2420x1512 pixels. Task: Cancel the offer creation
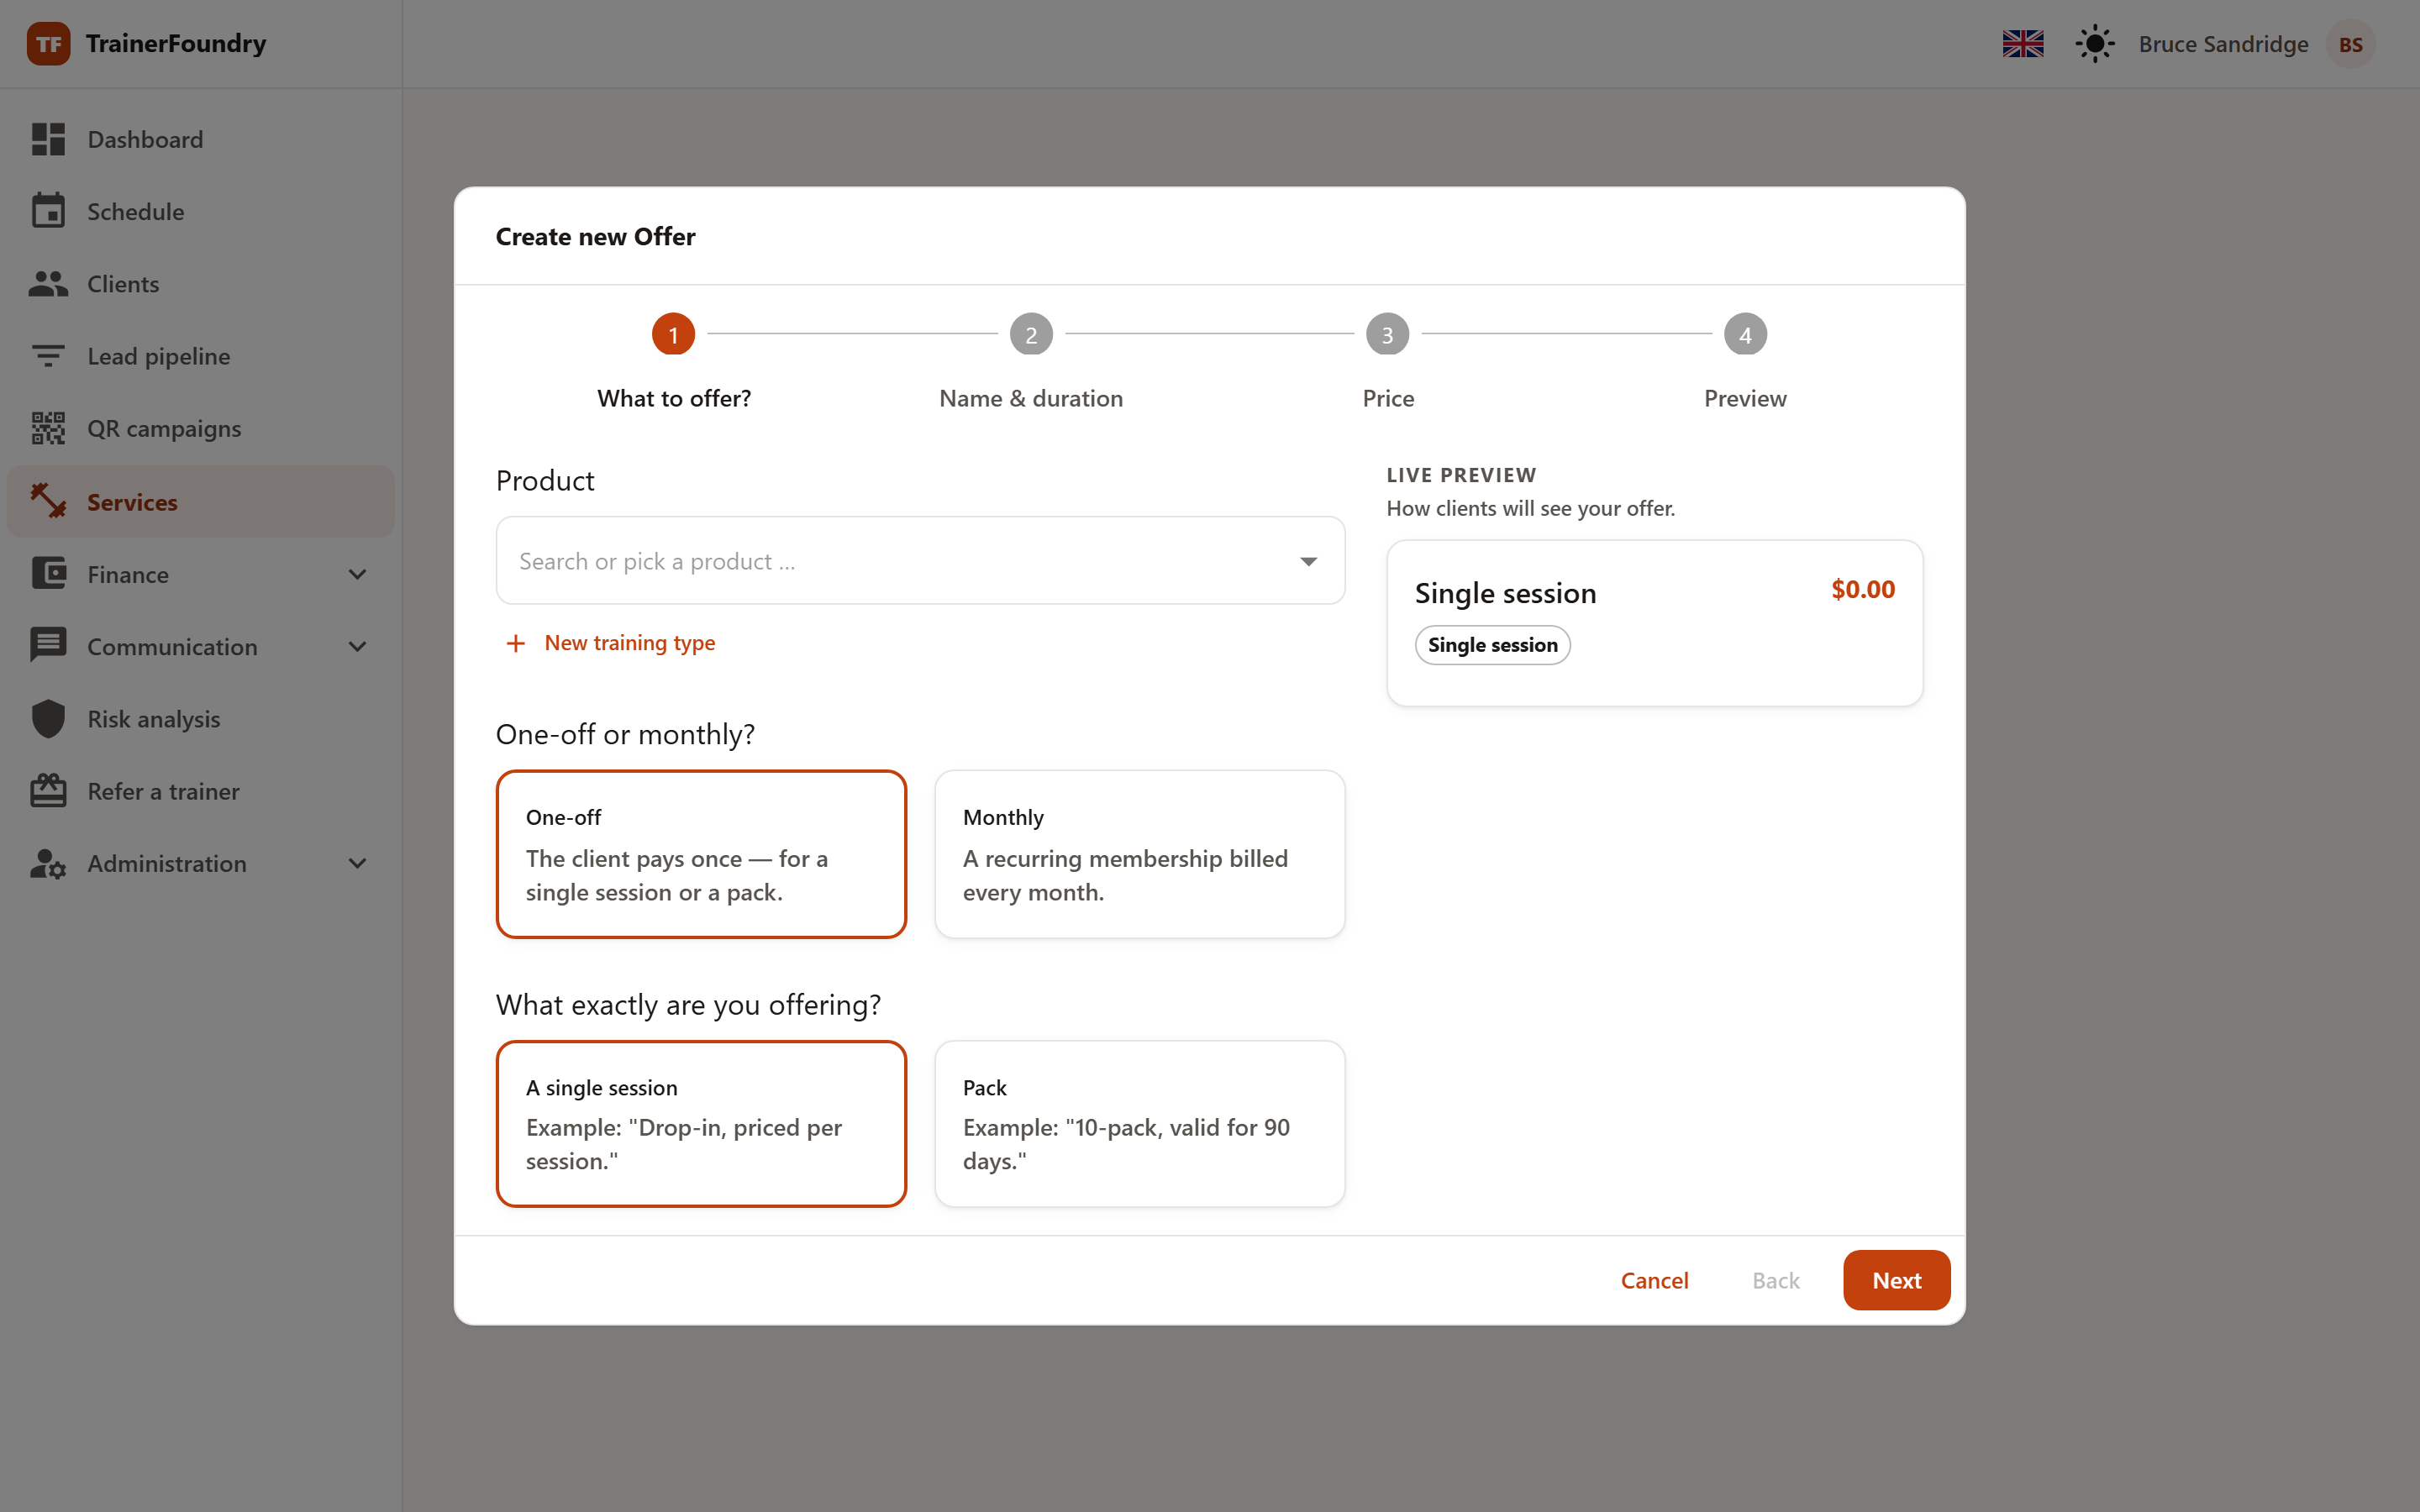click(1654, 1280)
